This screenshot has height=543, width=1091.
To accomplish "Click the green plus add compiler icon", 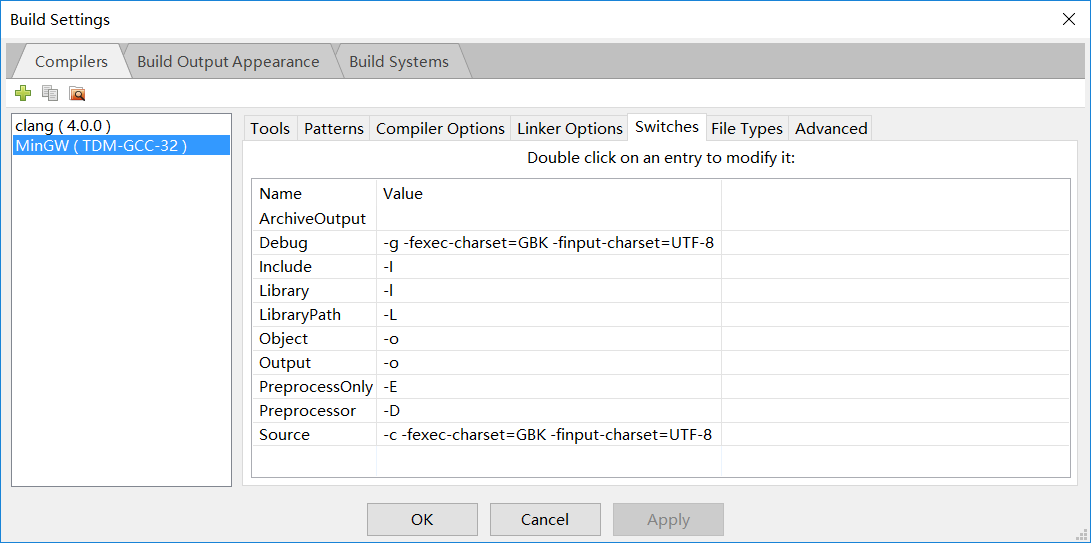I will pos(23,93).
